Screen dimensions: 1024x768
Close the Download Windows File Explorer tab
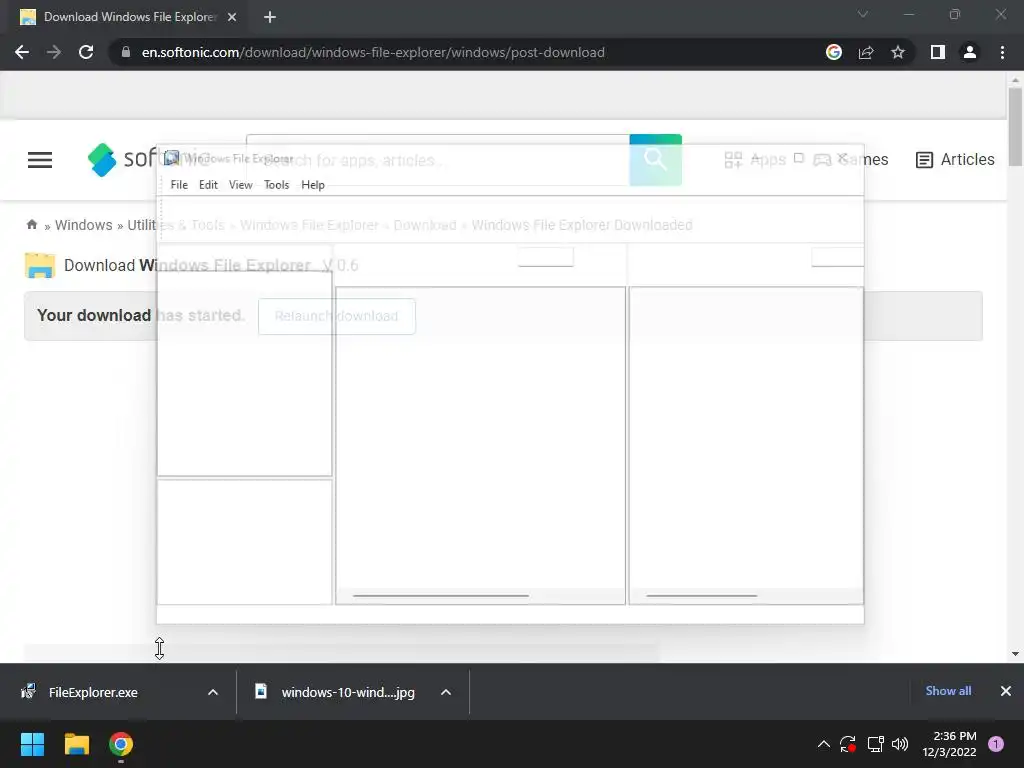232,17
